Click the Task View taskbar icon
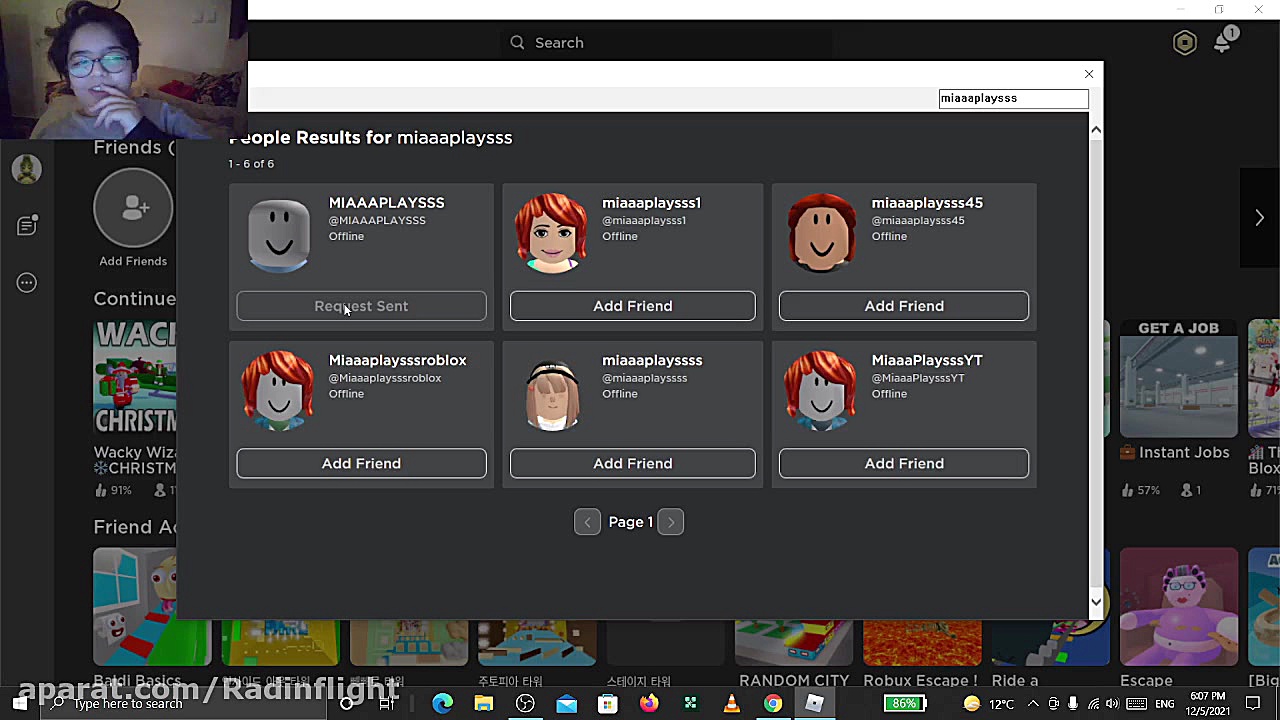Viewport: 1280px width, 720px height. click(387, 704)
